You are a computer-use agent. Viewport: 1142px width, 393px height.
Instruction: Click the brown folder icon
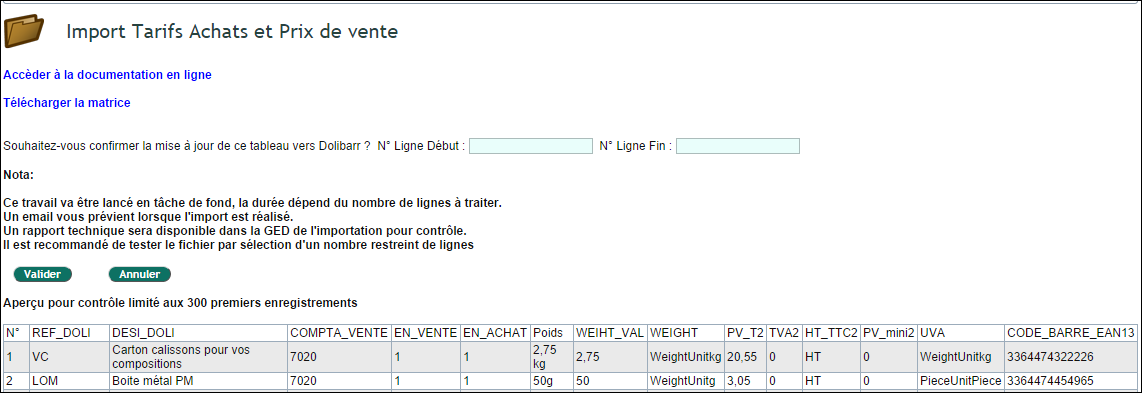click(x=24, y=32)
